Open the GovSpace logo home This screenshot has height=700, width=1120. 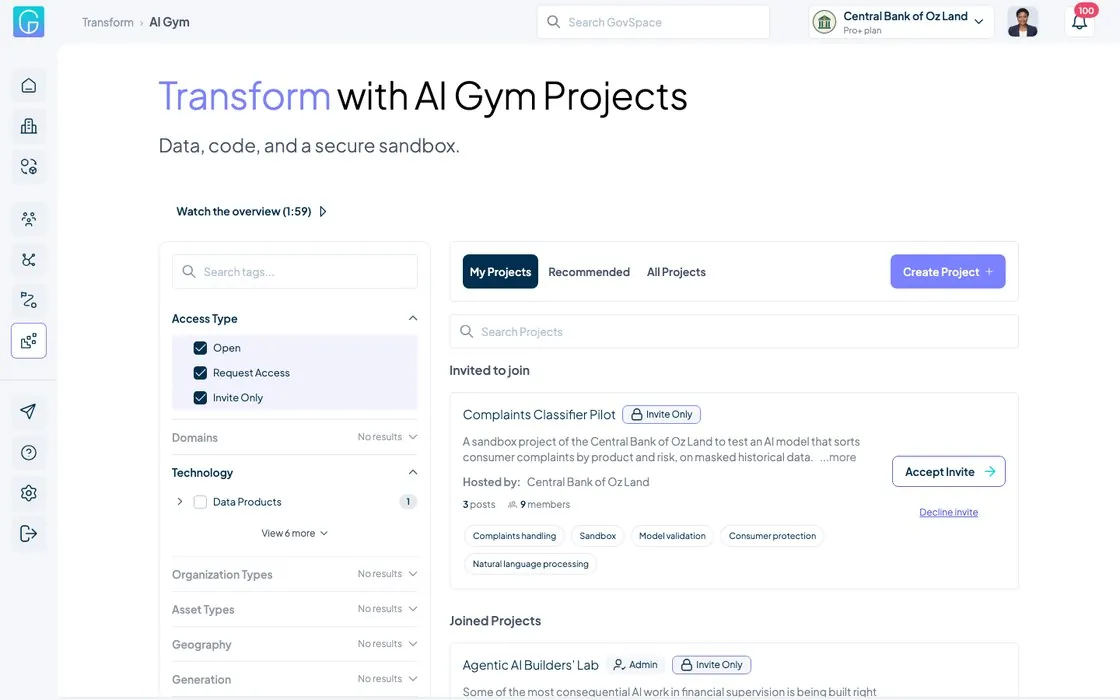[29, 21]
